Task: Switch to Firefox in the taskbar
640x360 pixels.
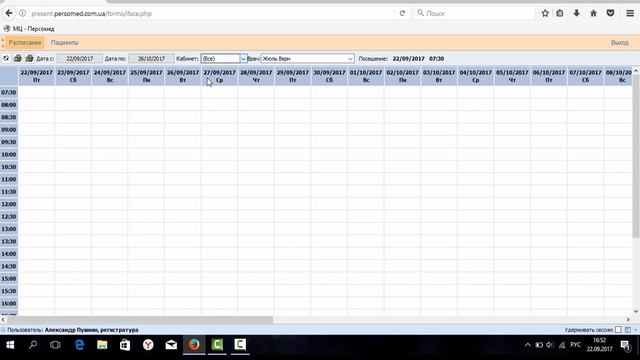Action: point(194,345)
